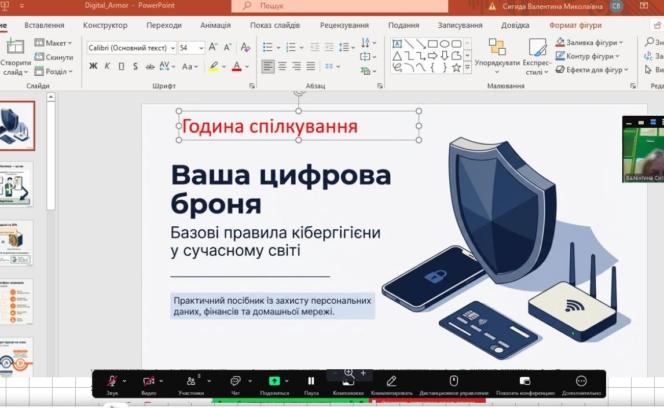
Task: Click the annotate pencil icon
Action: (391, 381)
